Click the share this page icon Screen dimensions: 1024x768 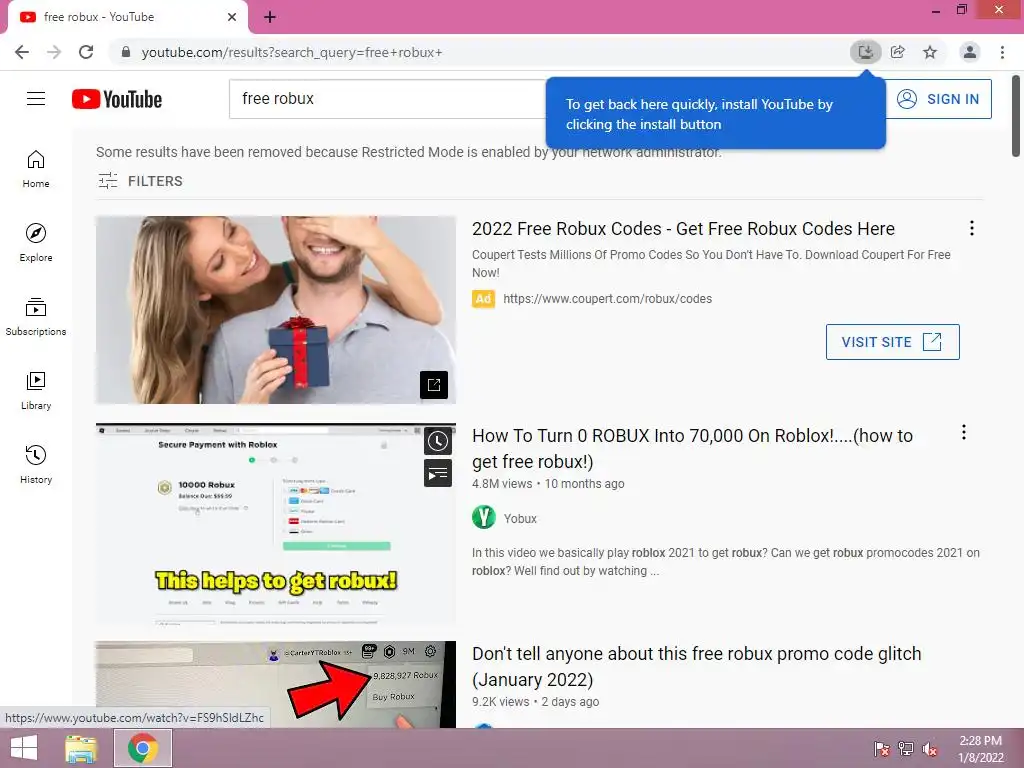pyautogui.click(x=898, y=52)
